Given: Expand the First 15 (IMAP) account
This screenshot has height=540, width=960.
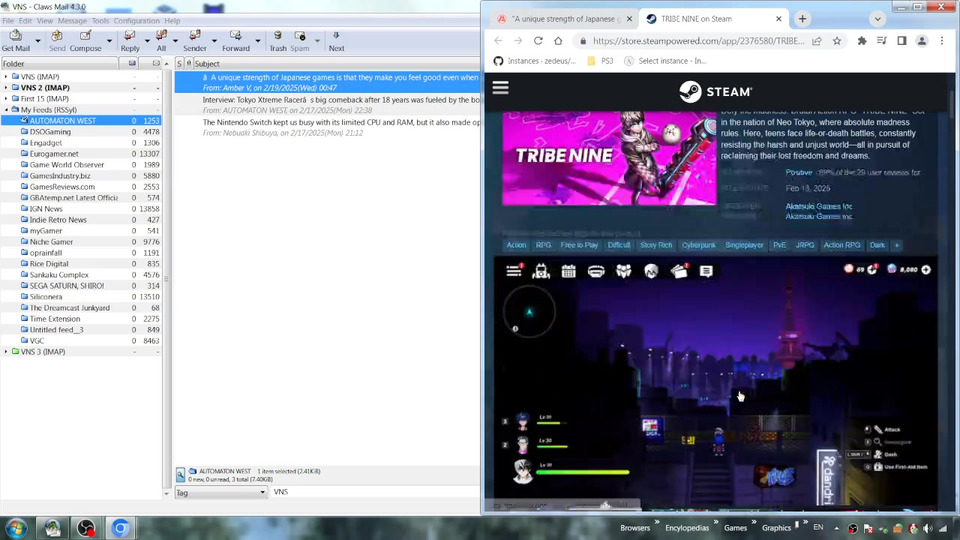Looking at the screenshot, I should 6,99.
